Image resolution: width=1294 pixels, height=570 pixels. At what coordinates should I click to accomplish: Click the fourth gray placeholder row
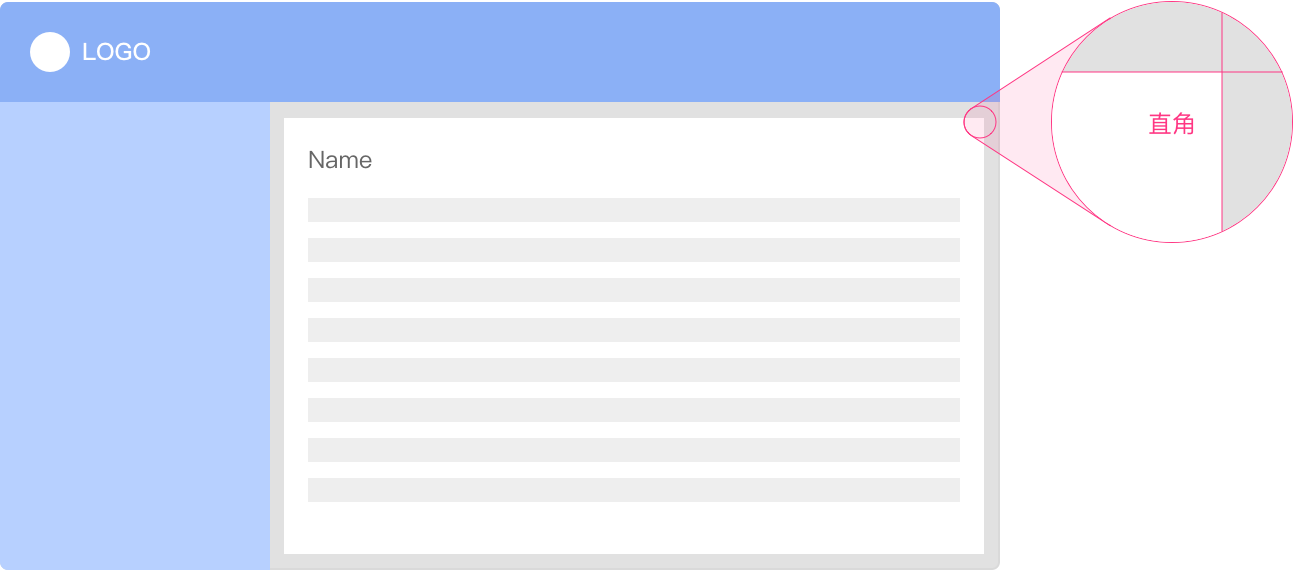pos(634,330)
